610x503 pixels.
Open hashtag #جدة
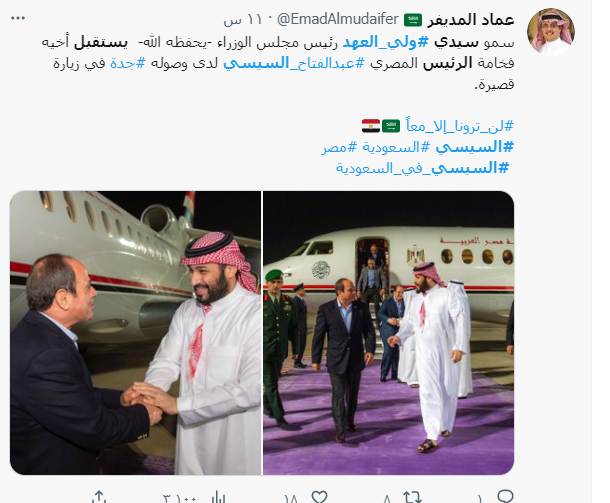pyautogui.click(x=128, y=63)
